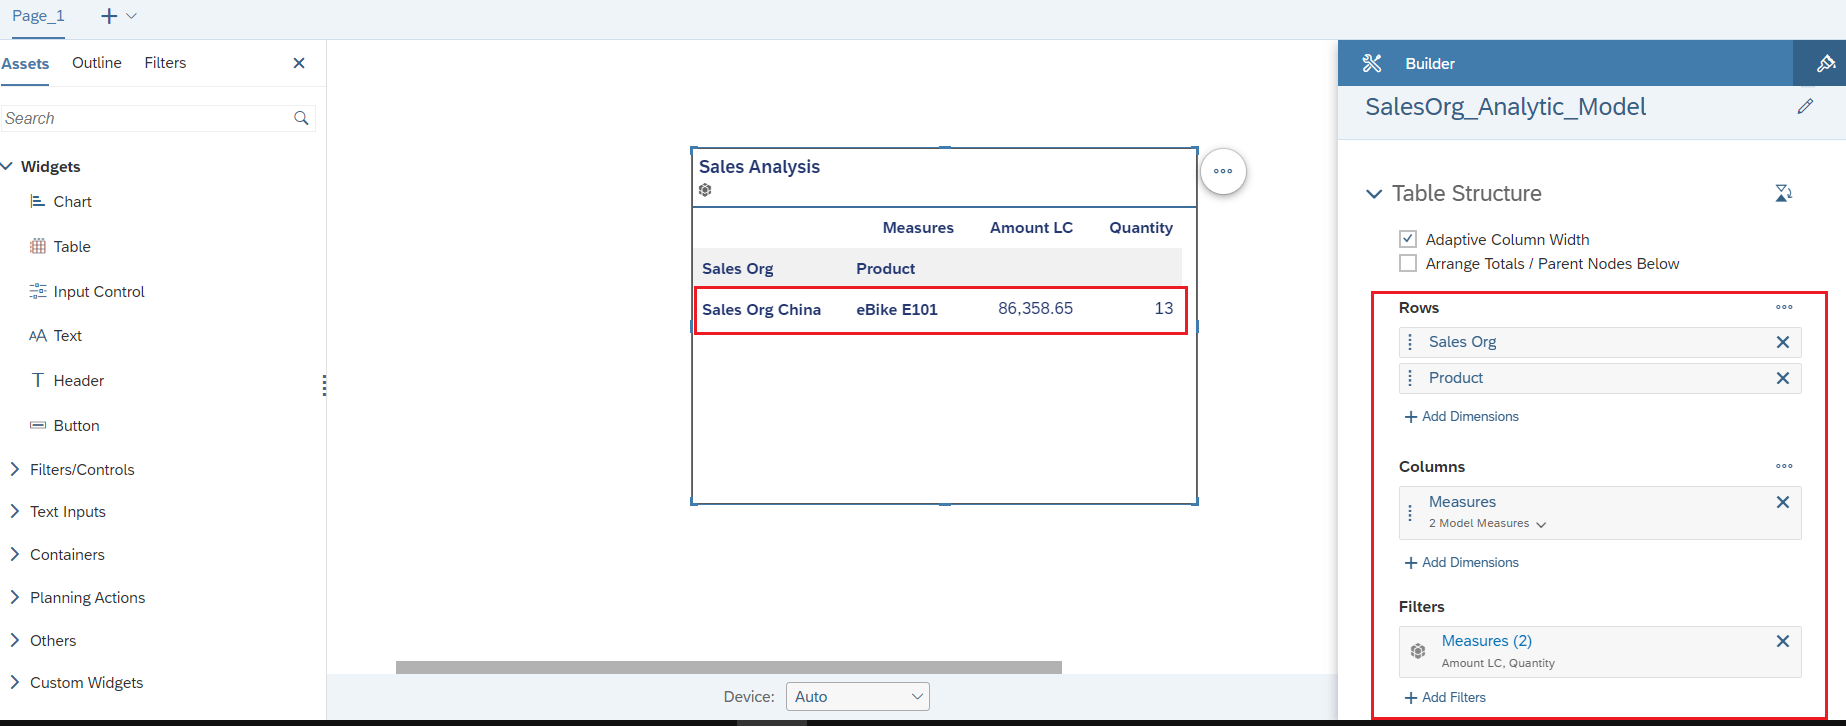The image size is (1846, 727).
Task: Click the pencil edit icon beside SalesOrg_Analytic_Model
Action: 1804,107
